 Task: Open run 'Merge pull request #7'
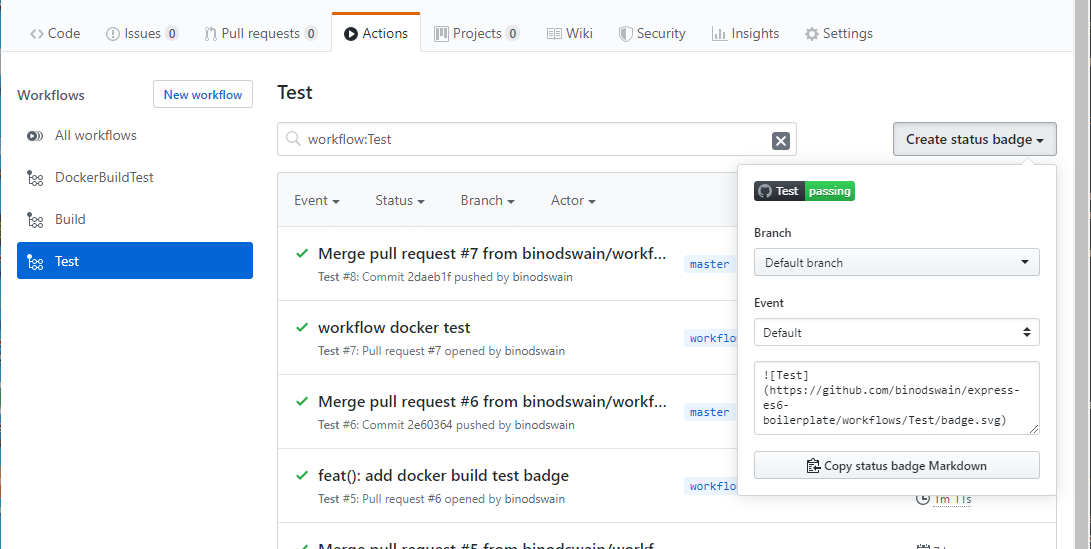pyautogui.click(x=492, y=253)
